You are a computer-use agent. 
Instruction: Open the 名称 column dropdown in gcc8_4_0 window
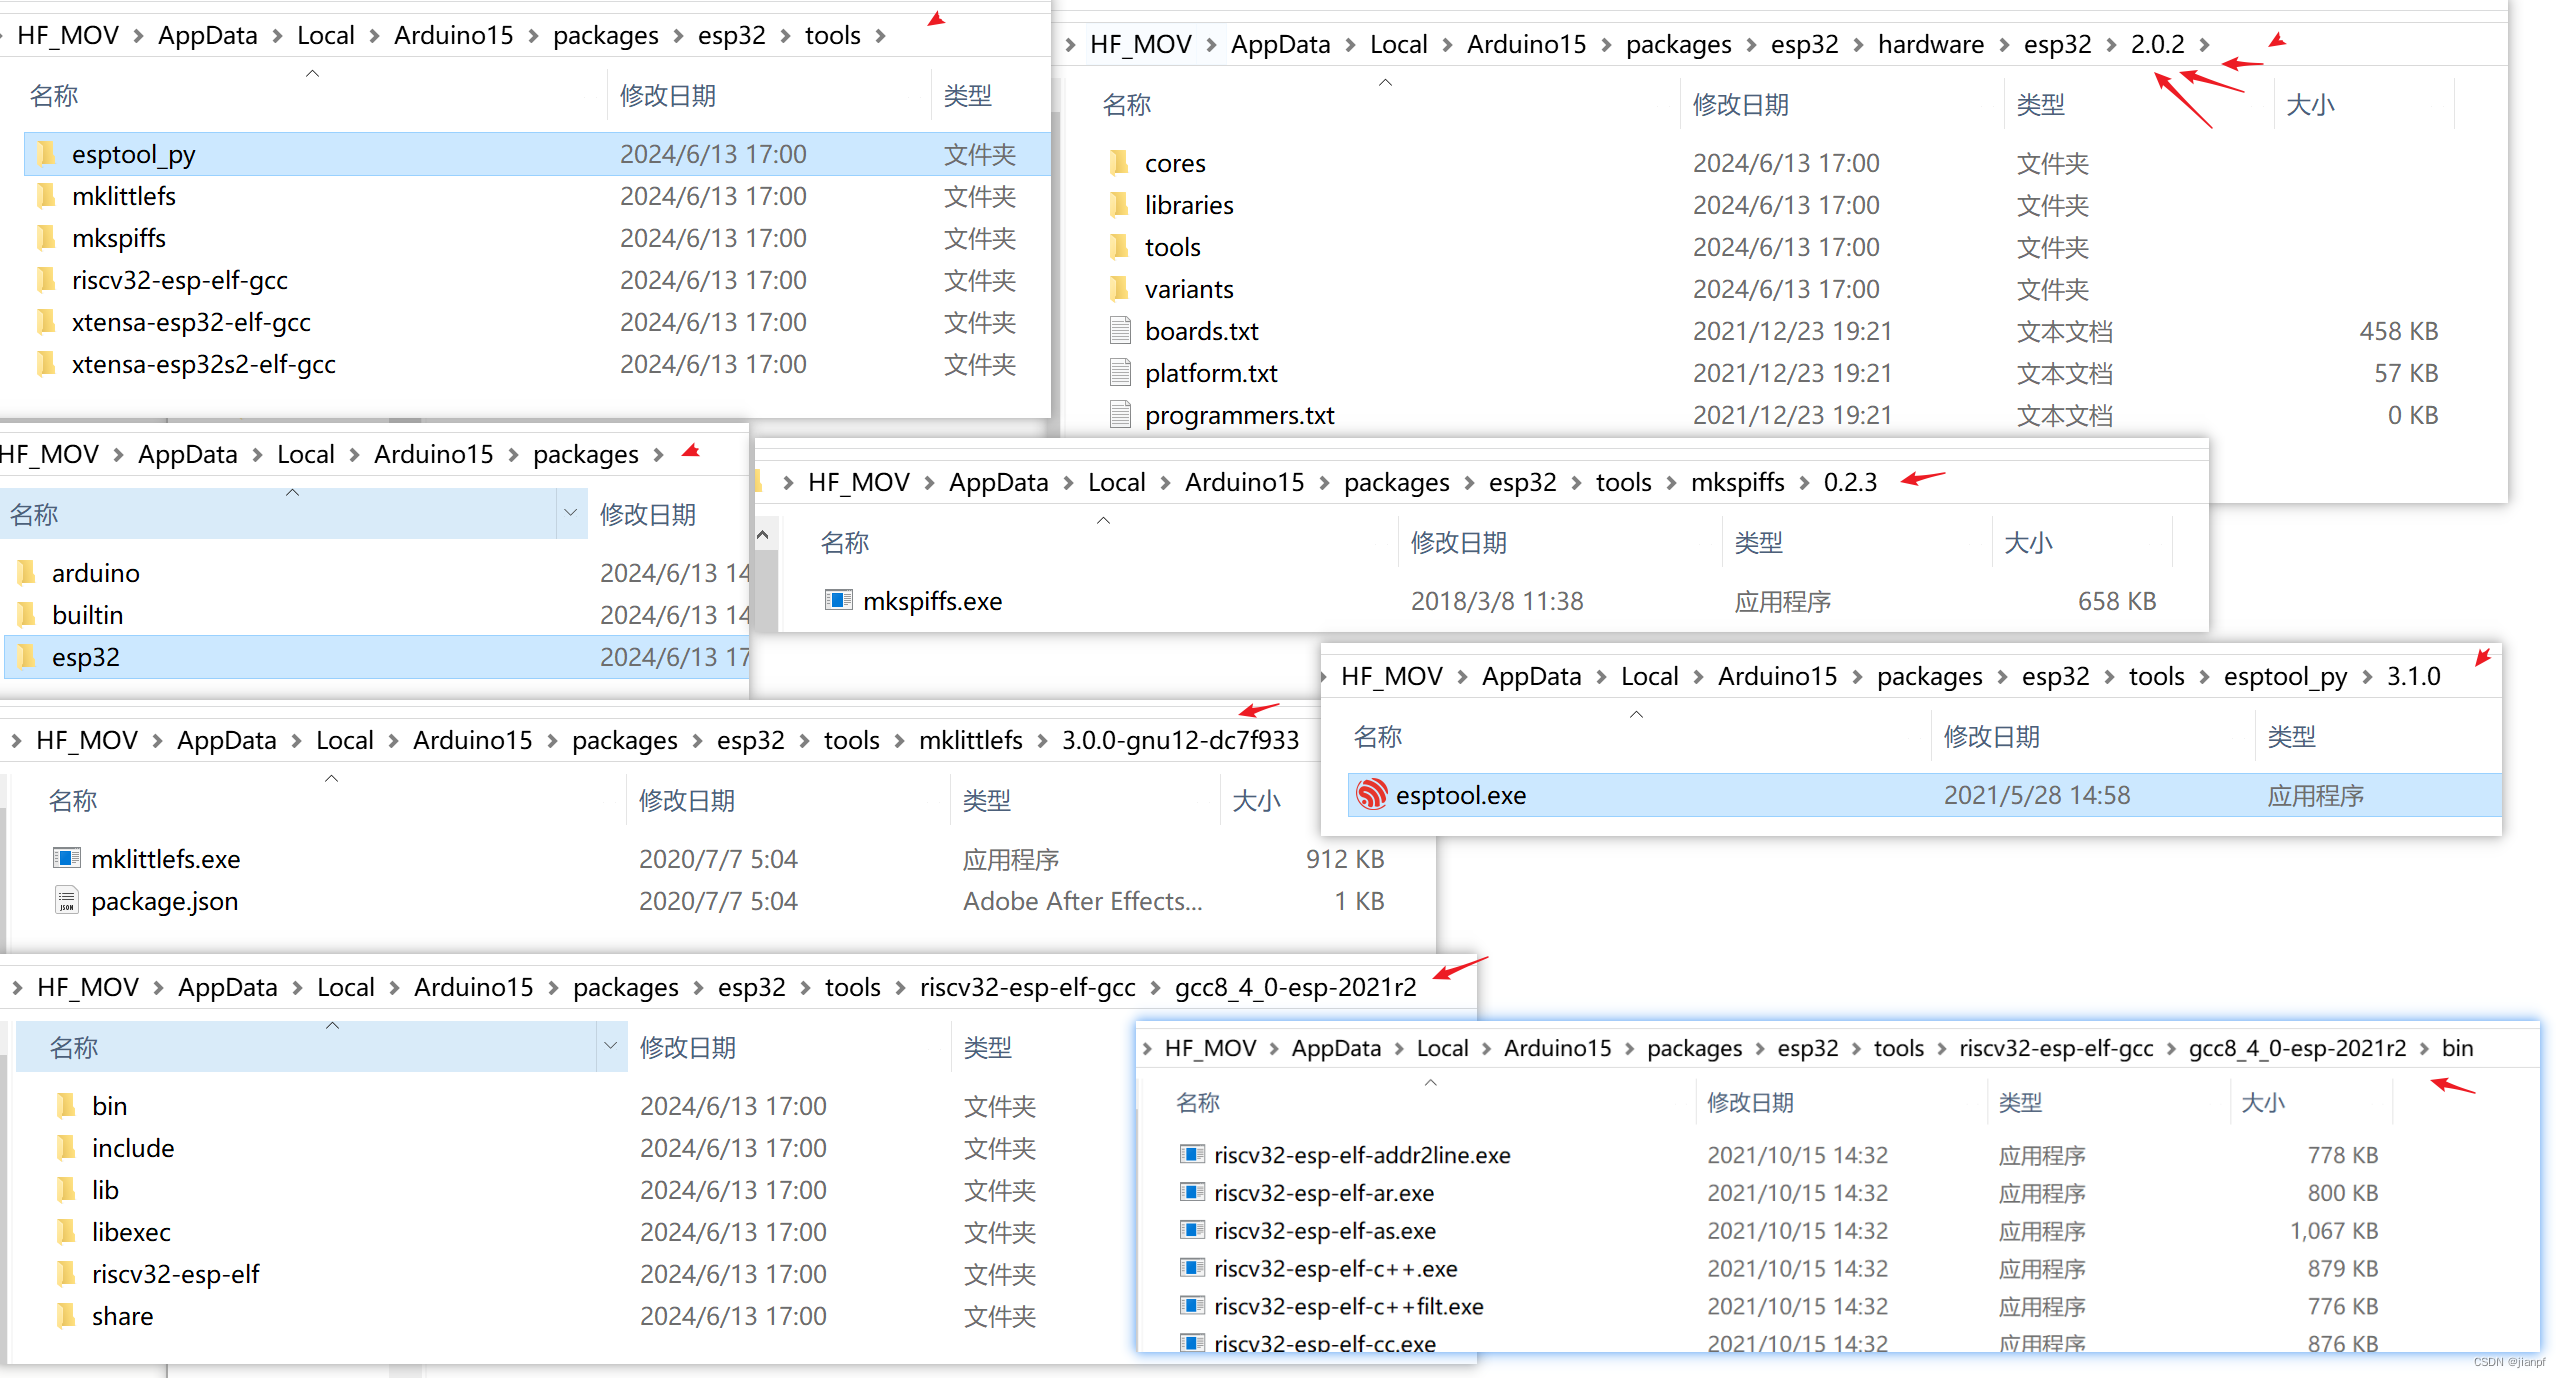point(610,1047)
